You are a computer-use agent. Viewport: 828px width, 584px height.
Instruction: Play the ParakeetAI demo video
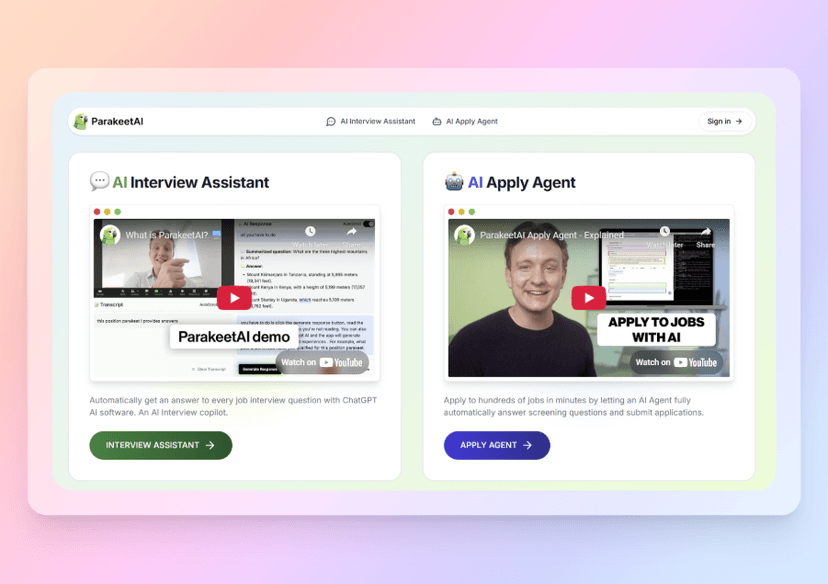click(234, 298)
